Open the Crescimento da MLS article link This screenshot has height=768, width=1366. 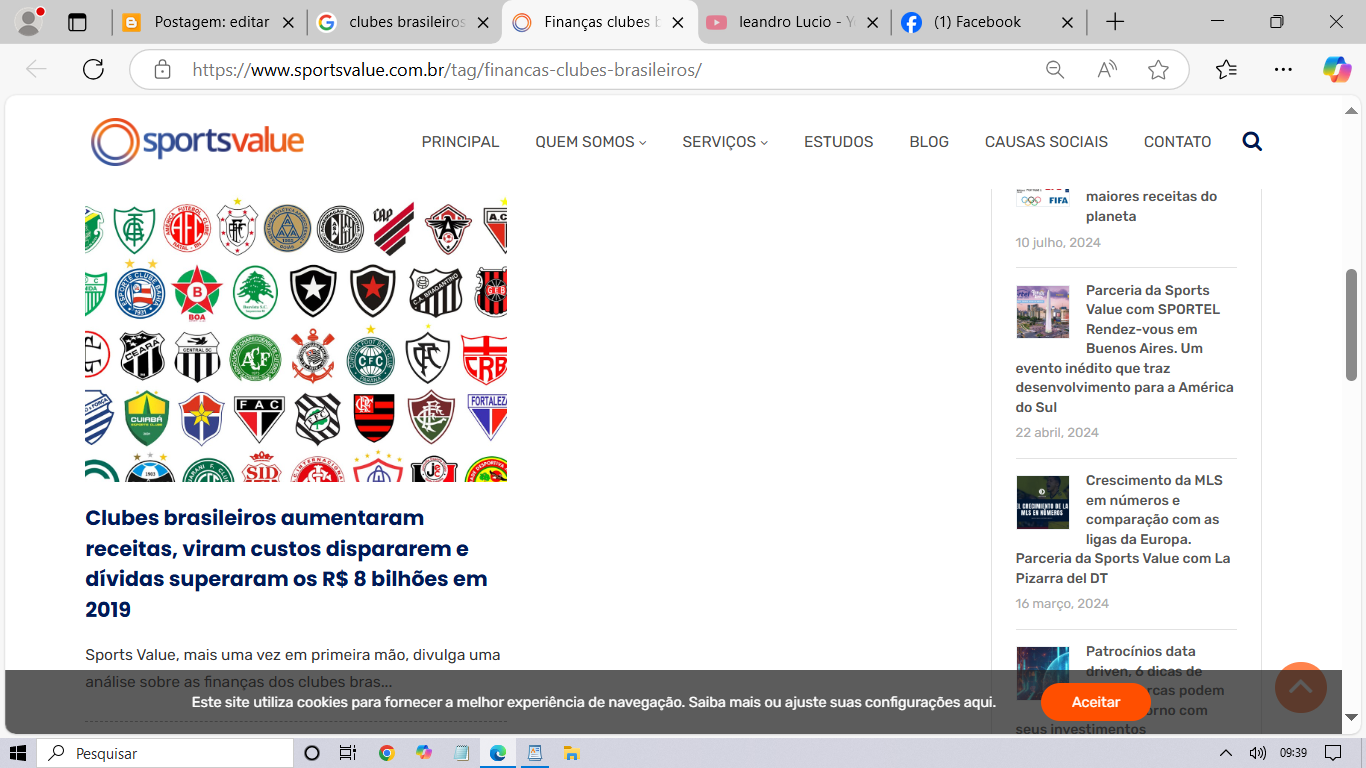coord(1125,529)
